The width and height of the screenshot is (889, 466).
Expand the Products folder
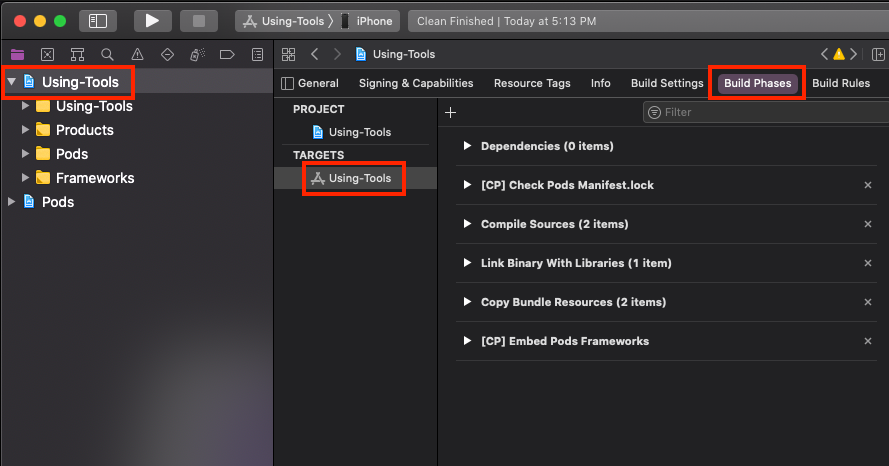point(25,129)
